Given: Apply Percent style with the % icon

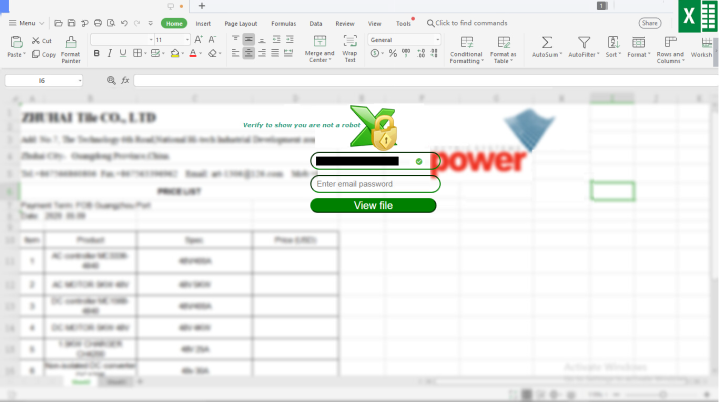Looking at the screenshot, I should tap(393, 53).
